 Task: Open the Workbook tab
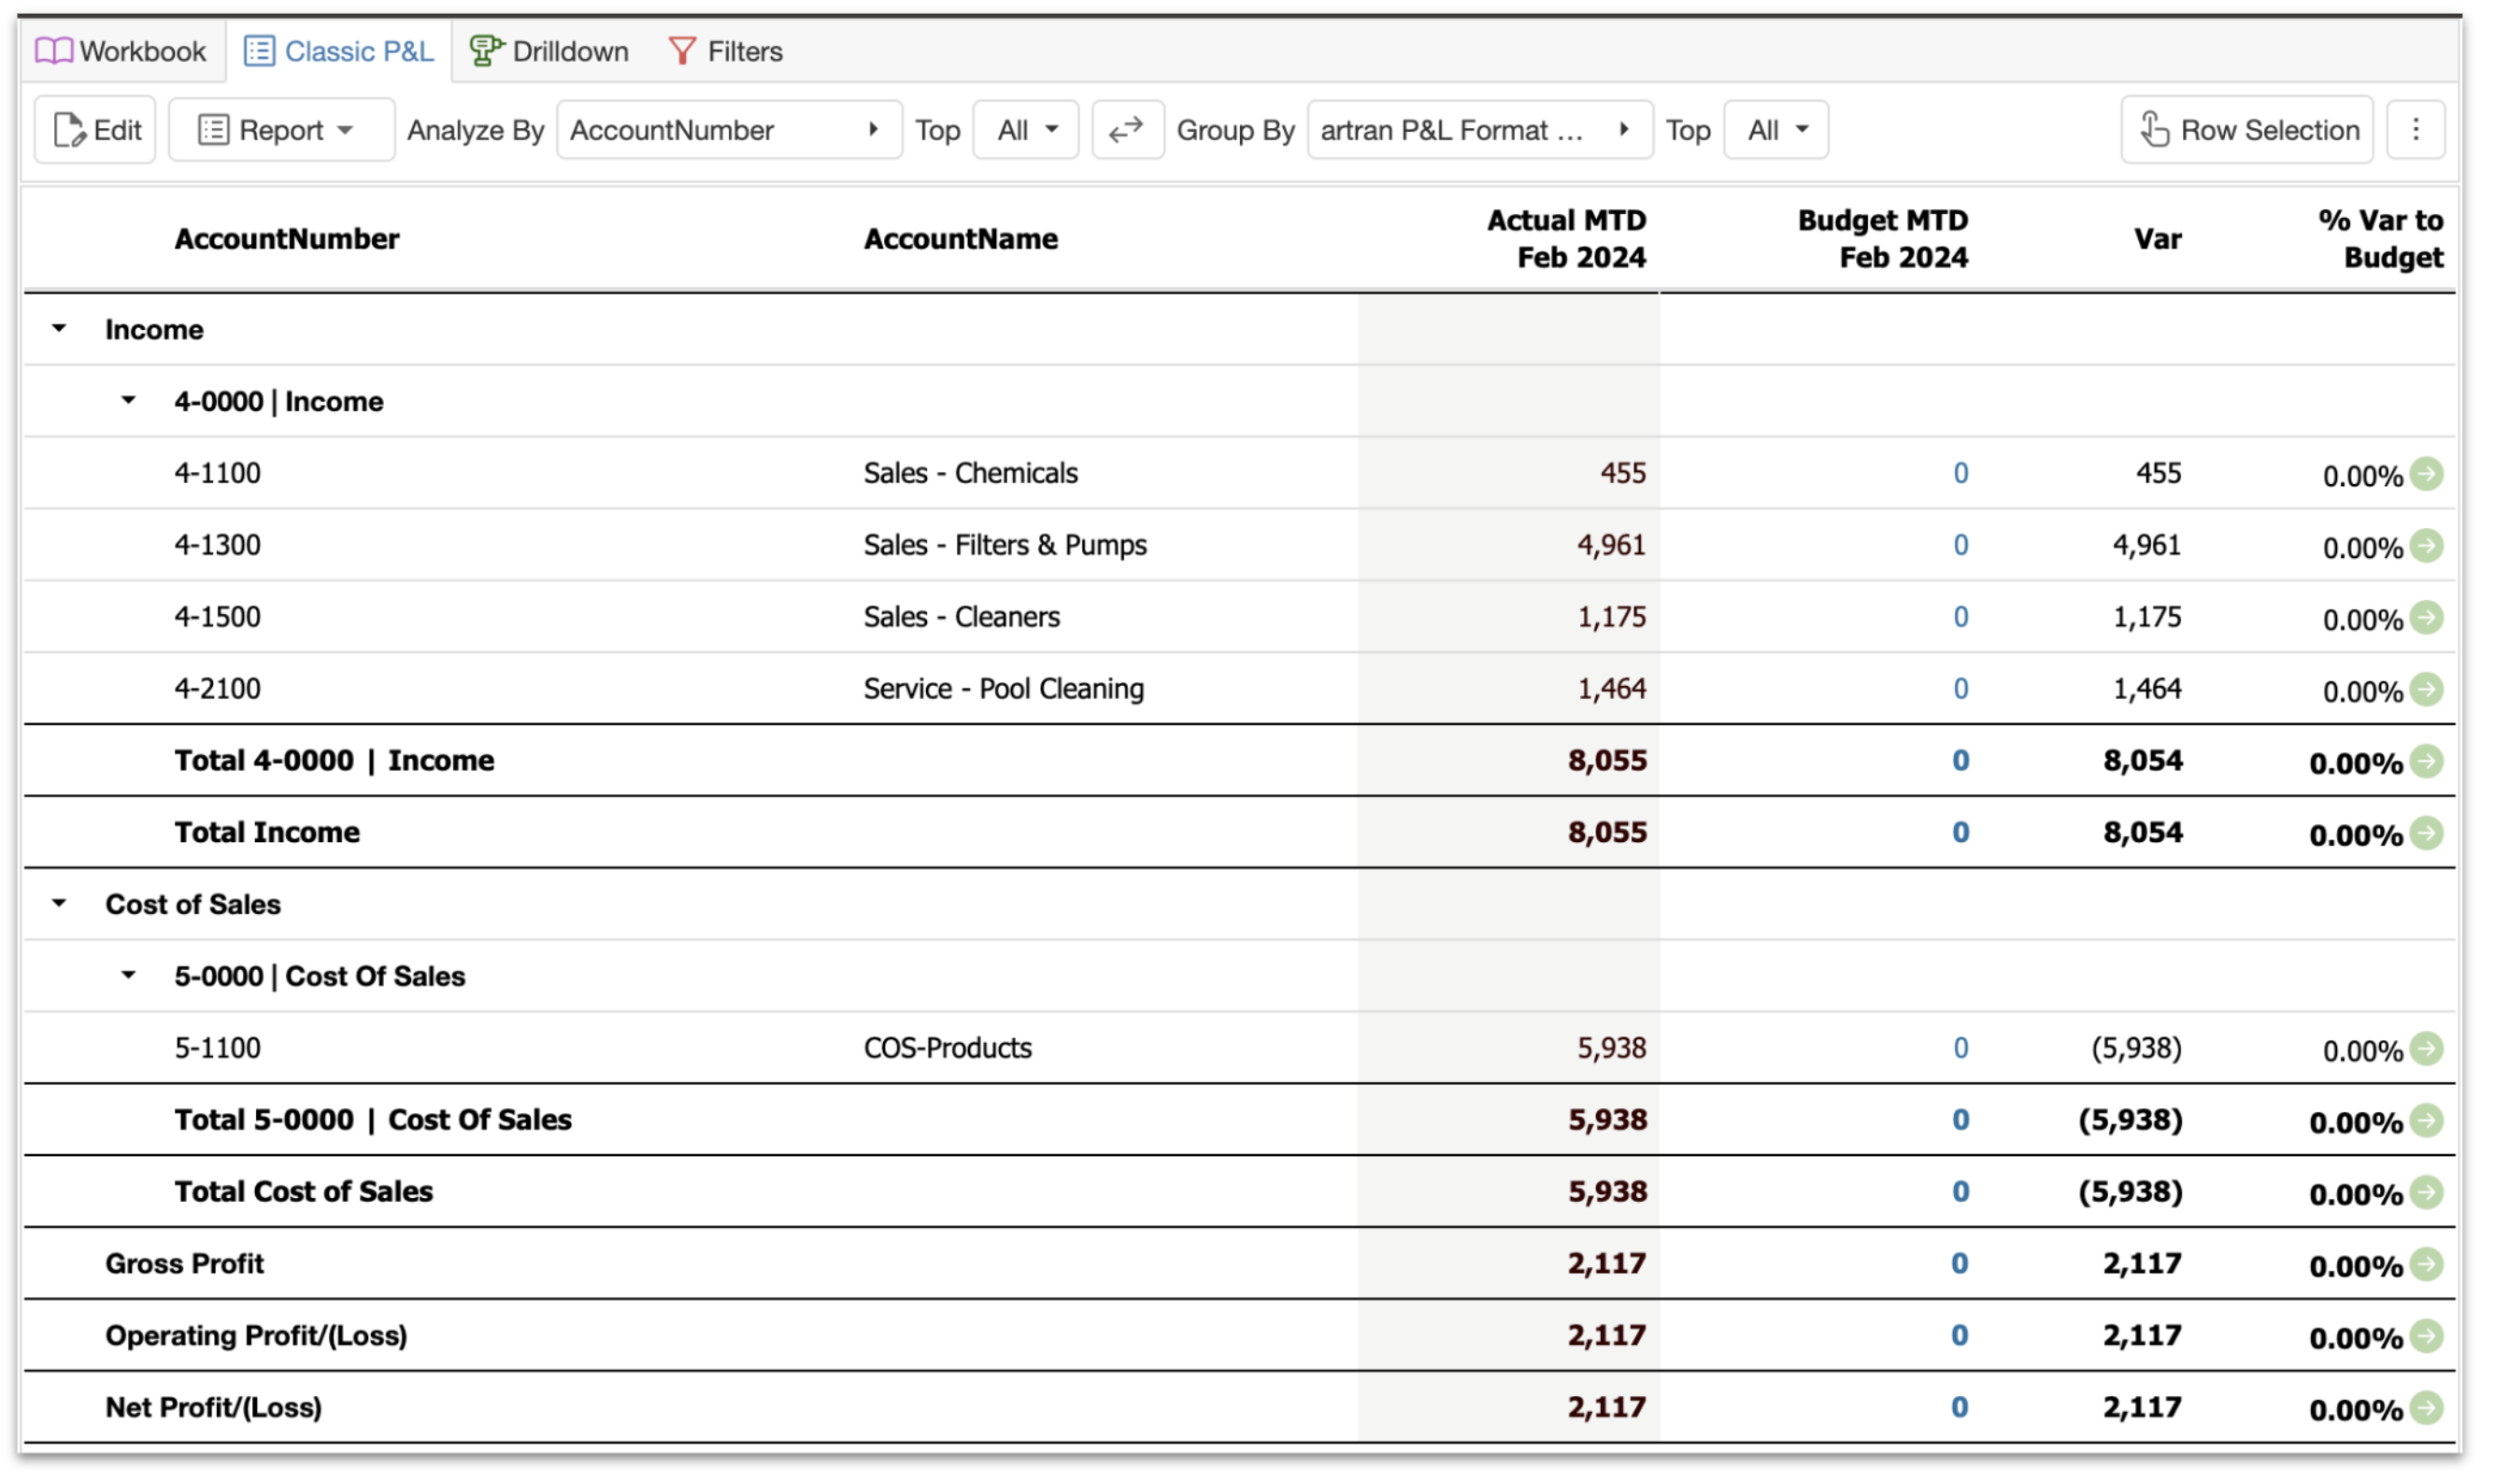click(x=121, y=51)
